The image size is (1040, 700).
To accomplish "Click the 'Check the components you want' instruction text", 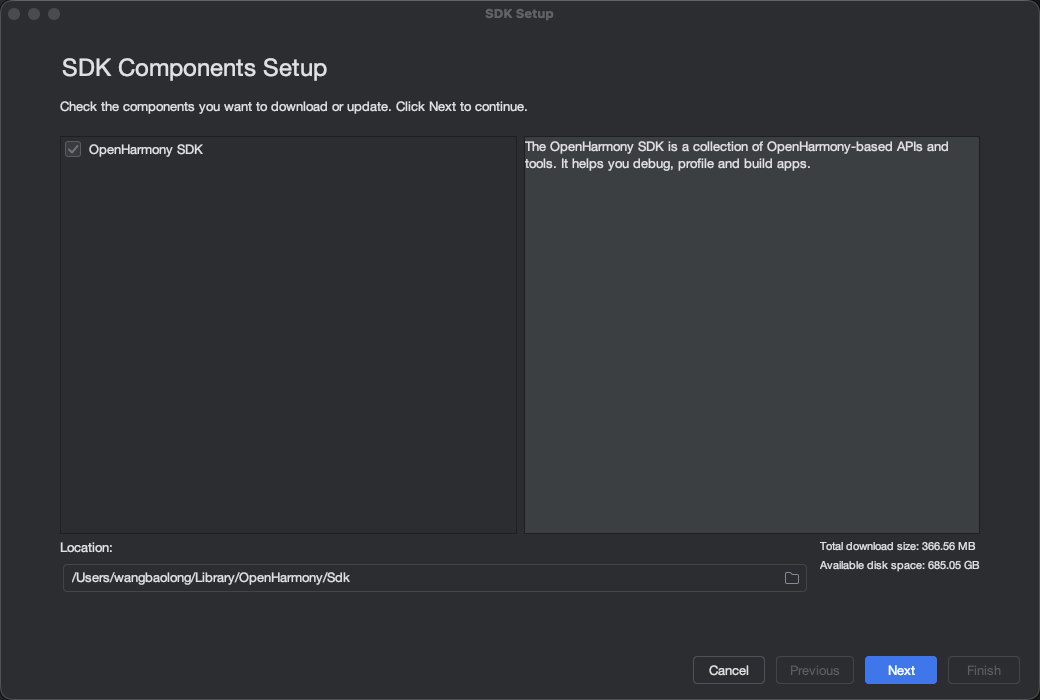I will 294,107.
